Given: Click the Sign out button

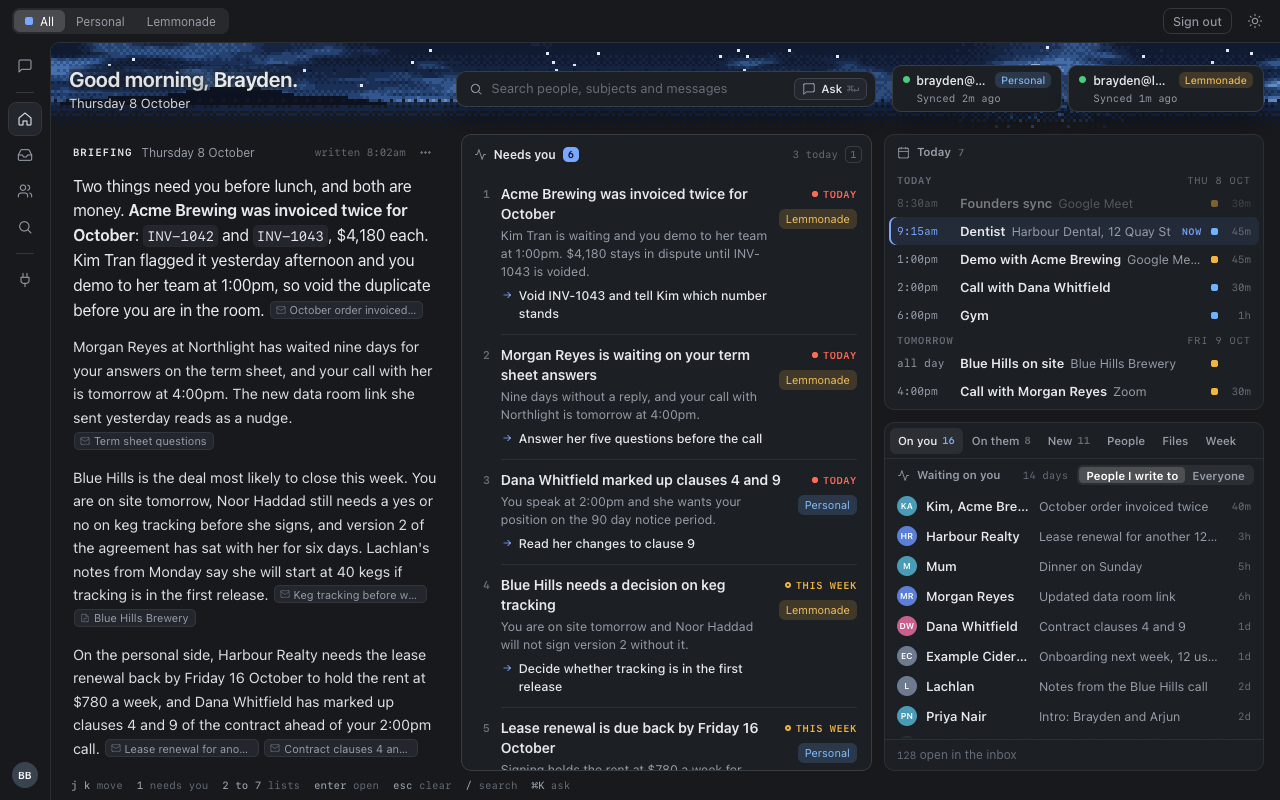Looking at the screenshot, I should coord(1197,21).
